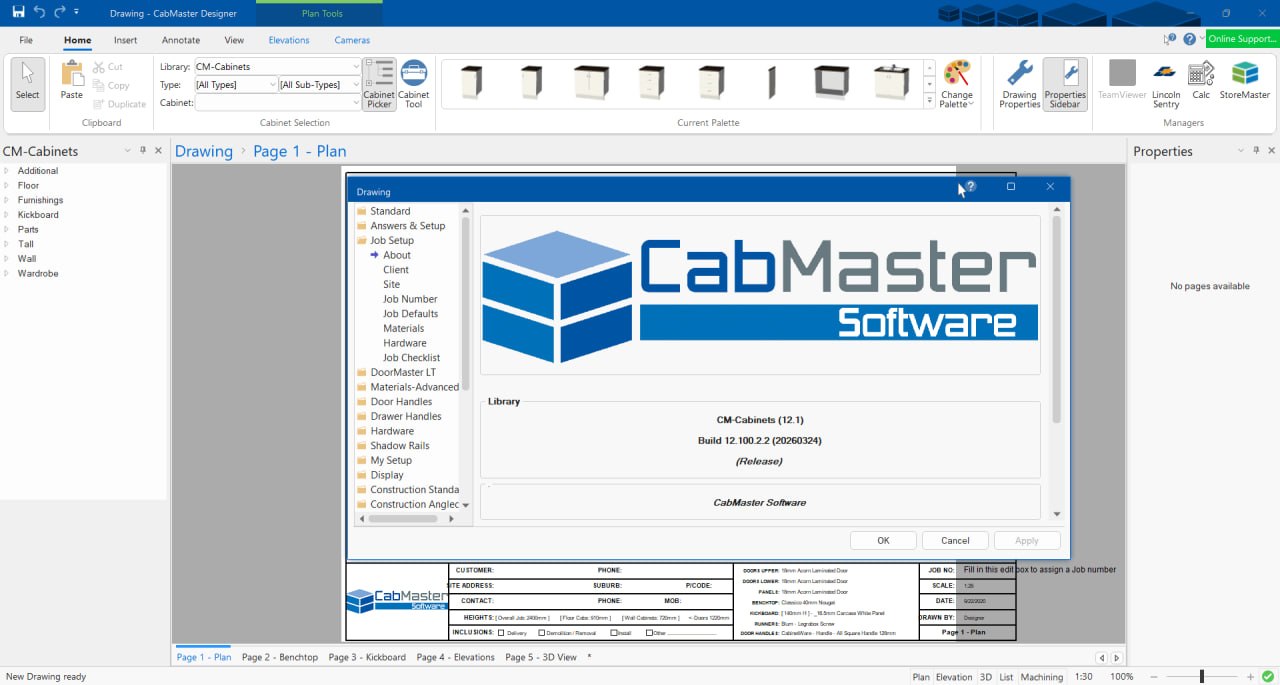Switch to the Annotate ribbon tab

click(181, 40)
